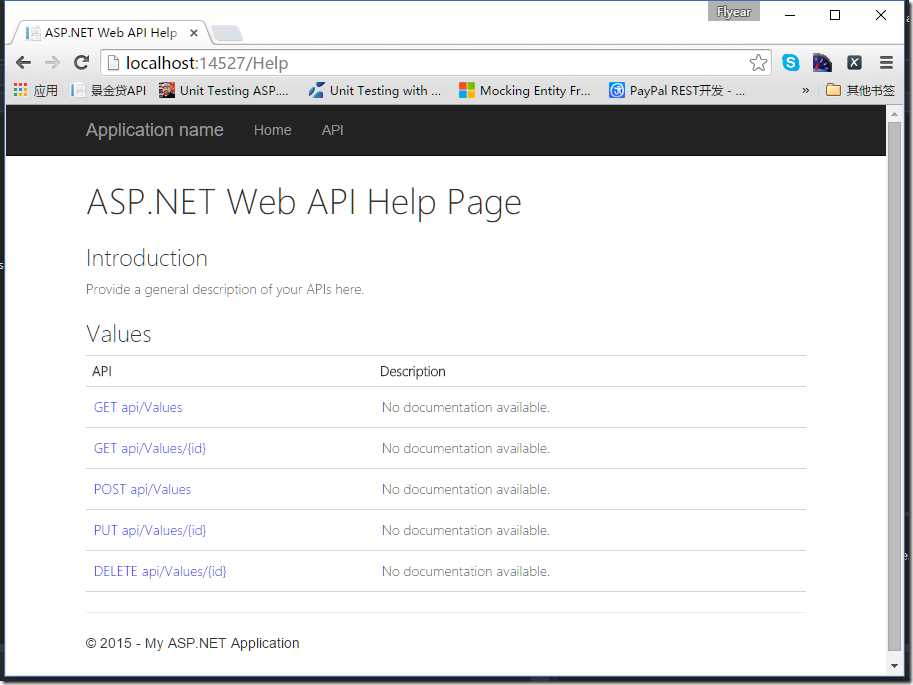The width and height of the screenshot is (913, 685).
Task: Open the GET api/Values link
Action: coord(138,407)
